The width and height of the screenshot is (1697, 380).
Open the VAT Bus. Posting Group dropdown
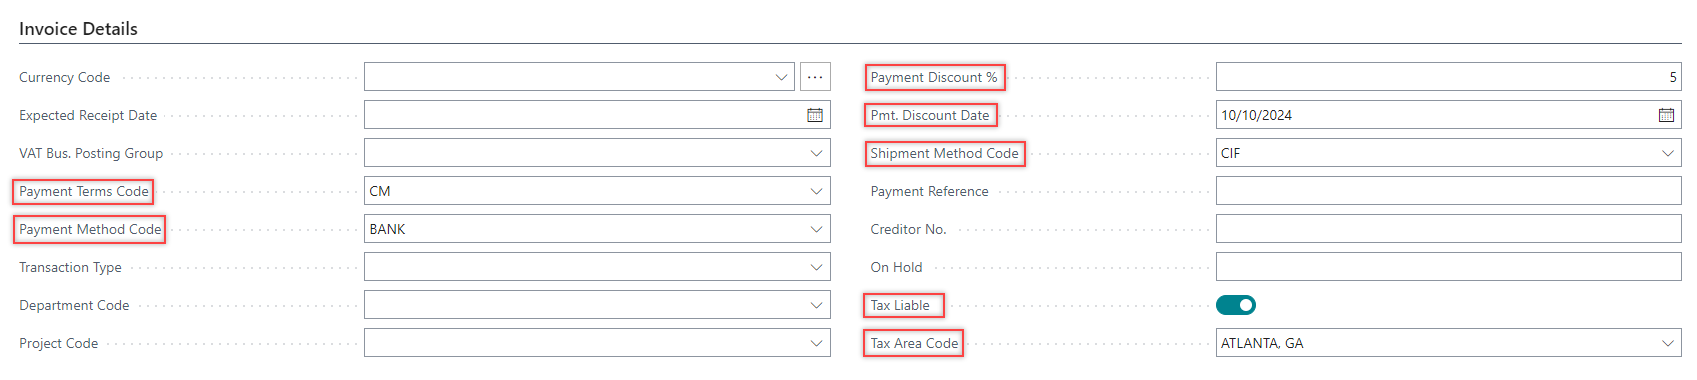pos(816,153)
